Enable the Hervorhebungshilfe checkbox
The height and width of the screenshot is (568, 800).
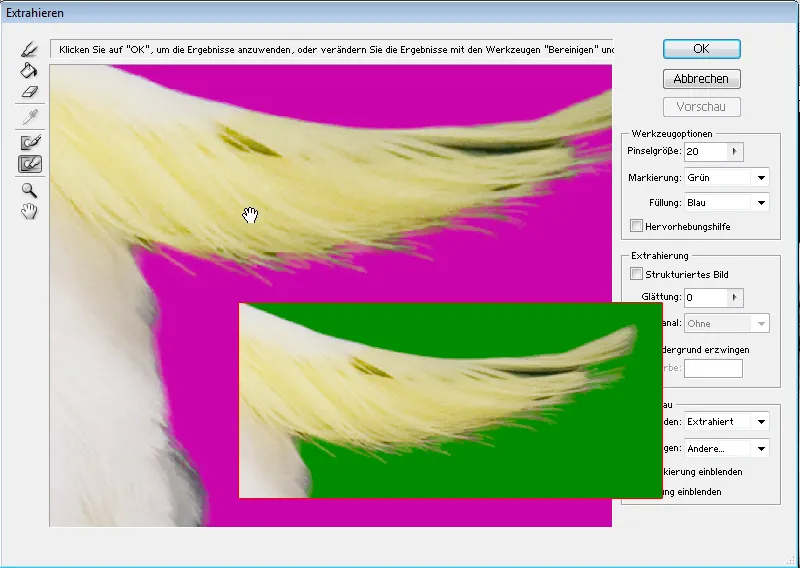(637, 227)
